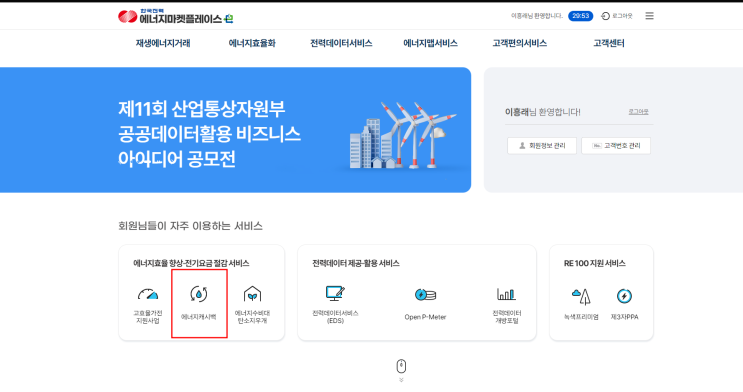Open the 전력데이터서비스 menu
This screenshot has height=392, width=743.
[341, 43]
